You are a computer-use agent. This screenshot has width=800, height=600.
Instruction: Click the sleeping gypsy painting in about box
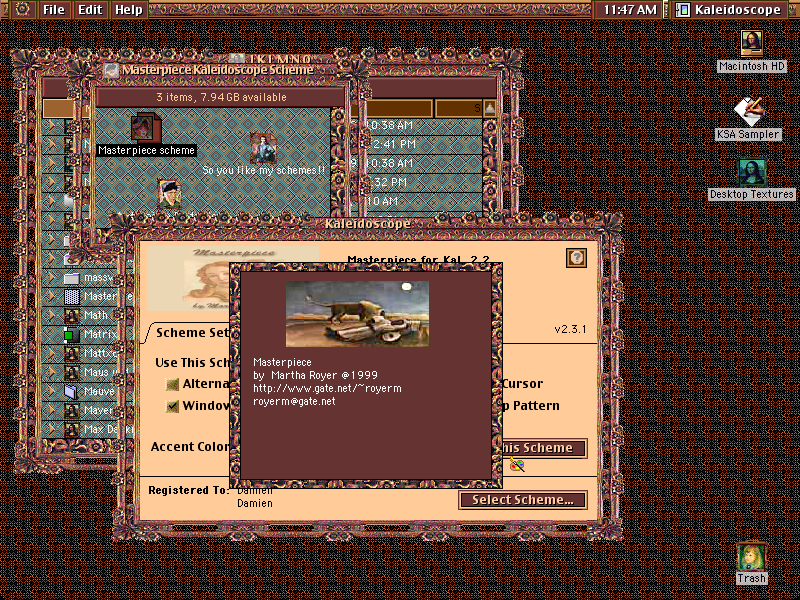tap(357, 314)
